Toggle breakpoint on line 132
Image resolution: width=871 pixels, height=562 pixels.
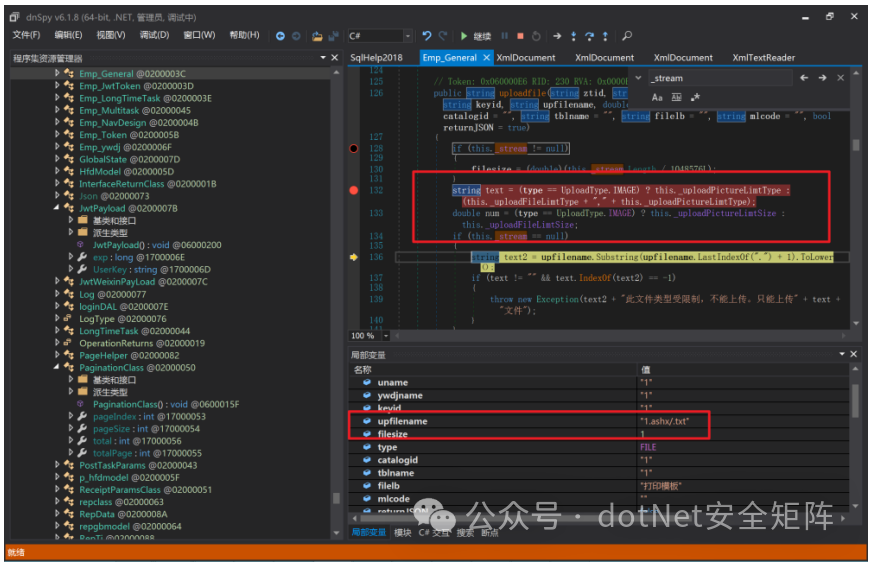click(x=354, y=190)
